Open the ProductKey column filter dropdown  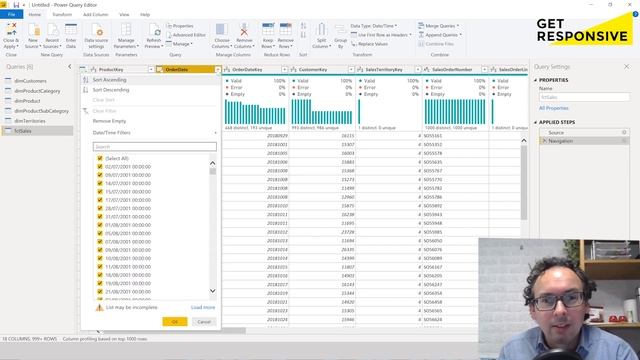click(x=151, y=70)
